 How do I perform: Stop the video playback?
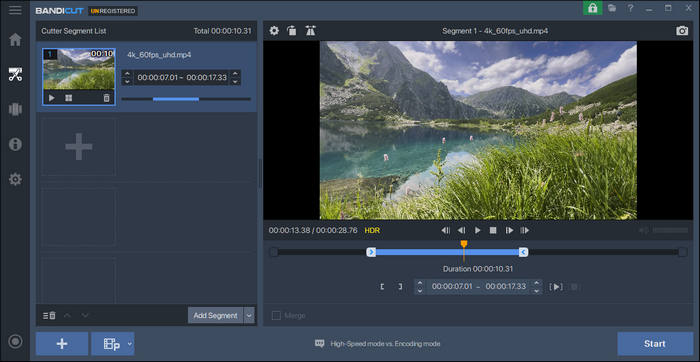point(493,230)
